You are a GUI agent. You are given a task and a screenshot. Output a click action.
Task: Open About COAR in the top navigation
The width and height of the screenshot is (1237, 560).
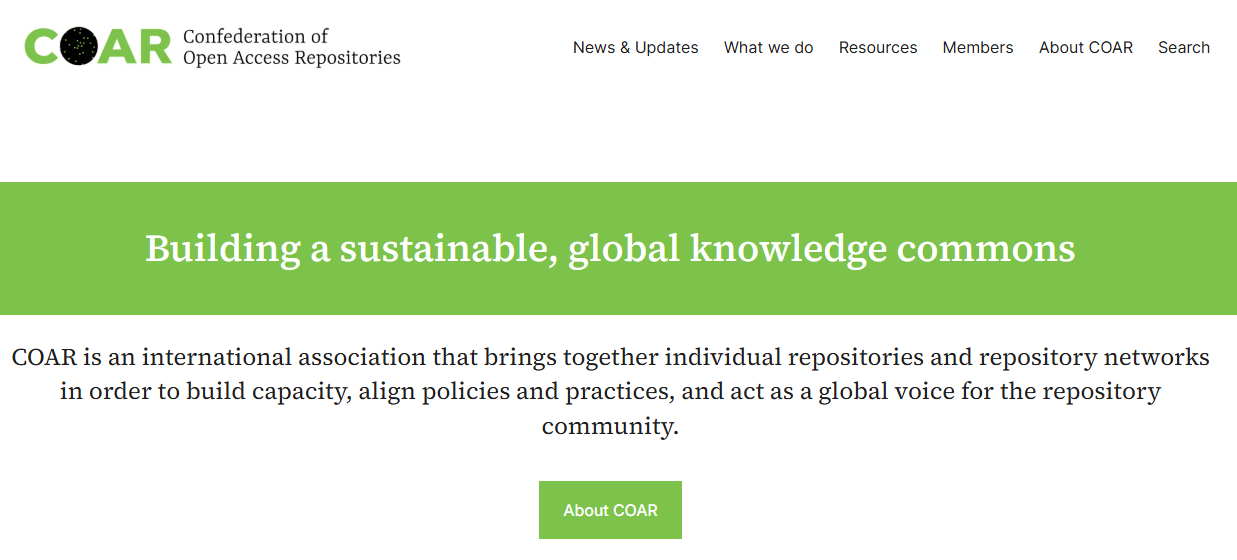pyautogui.click(x=1085, y=47)
